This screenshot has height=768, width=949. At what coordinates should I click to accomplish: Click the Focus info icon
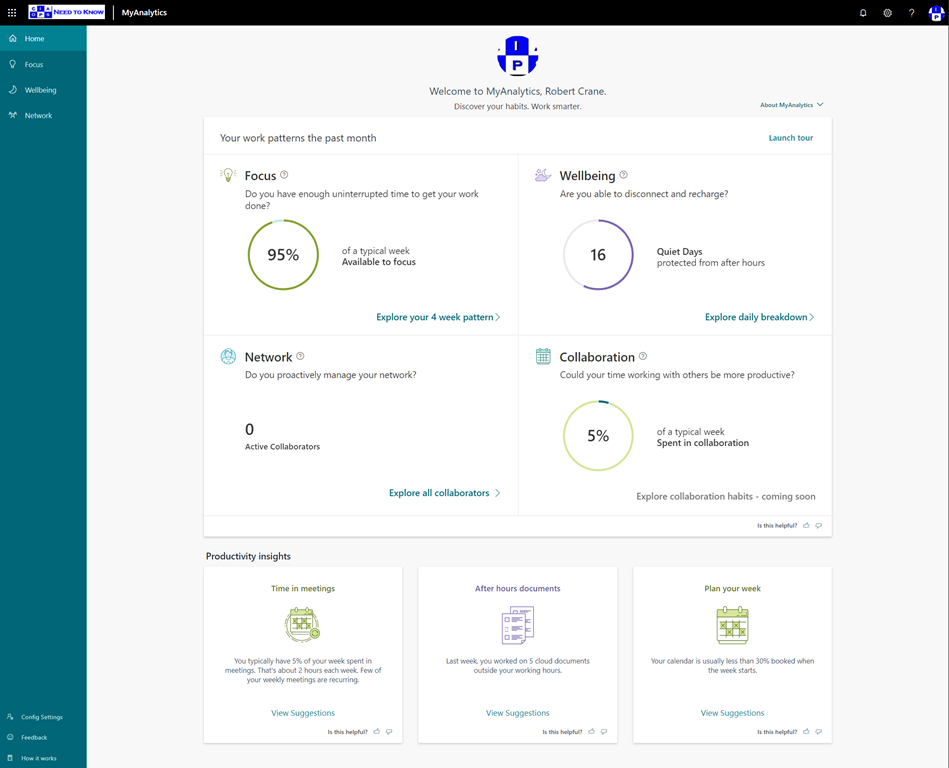[x=285, y=175]
